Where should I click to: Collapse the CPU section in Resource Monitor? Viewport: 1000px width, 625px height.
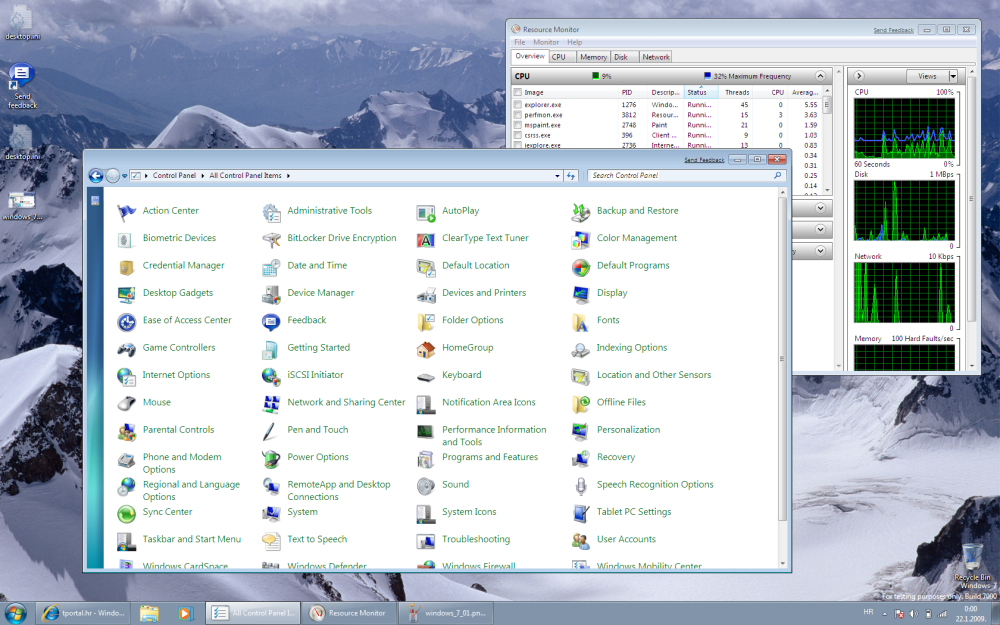pyautogui.click(x=820, y=76)
